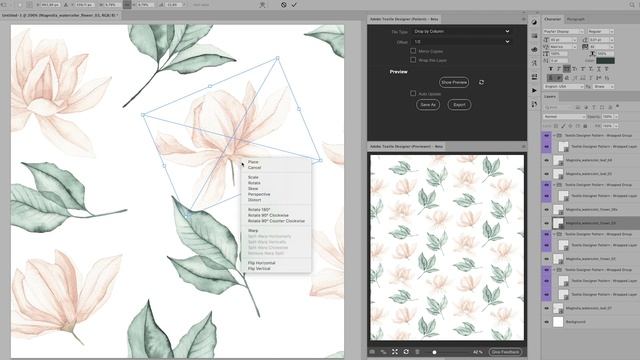The height and width of the screenshot is (360, 640).
Task: Click the lock all padlock icon in Layers
Action: point(585,126)
